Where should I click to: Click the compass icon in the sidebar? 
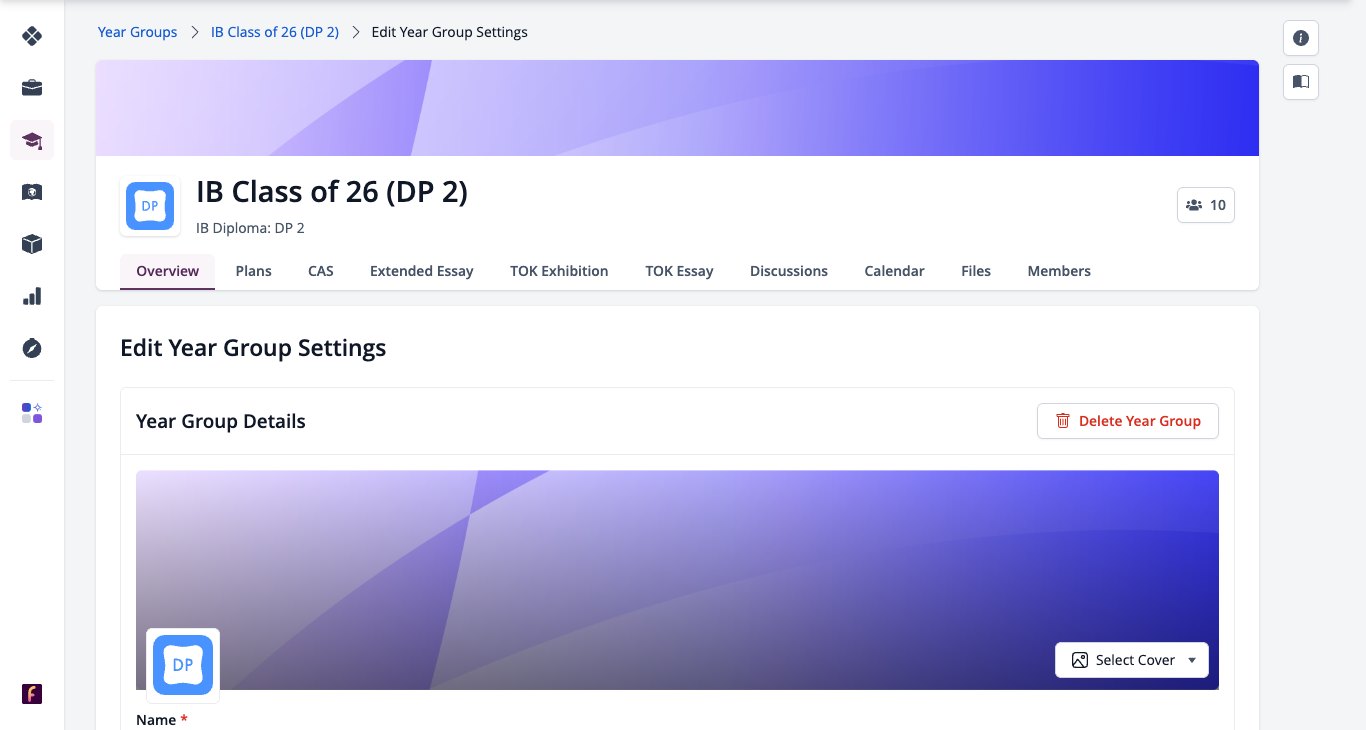(x=32, y=348)
